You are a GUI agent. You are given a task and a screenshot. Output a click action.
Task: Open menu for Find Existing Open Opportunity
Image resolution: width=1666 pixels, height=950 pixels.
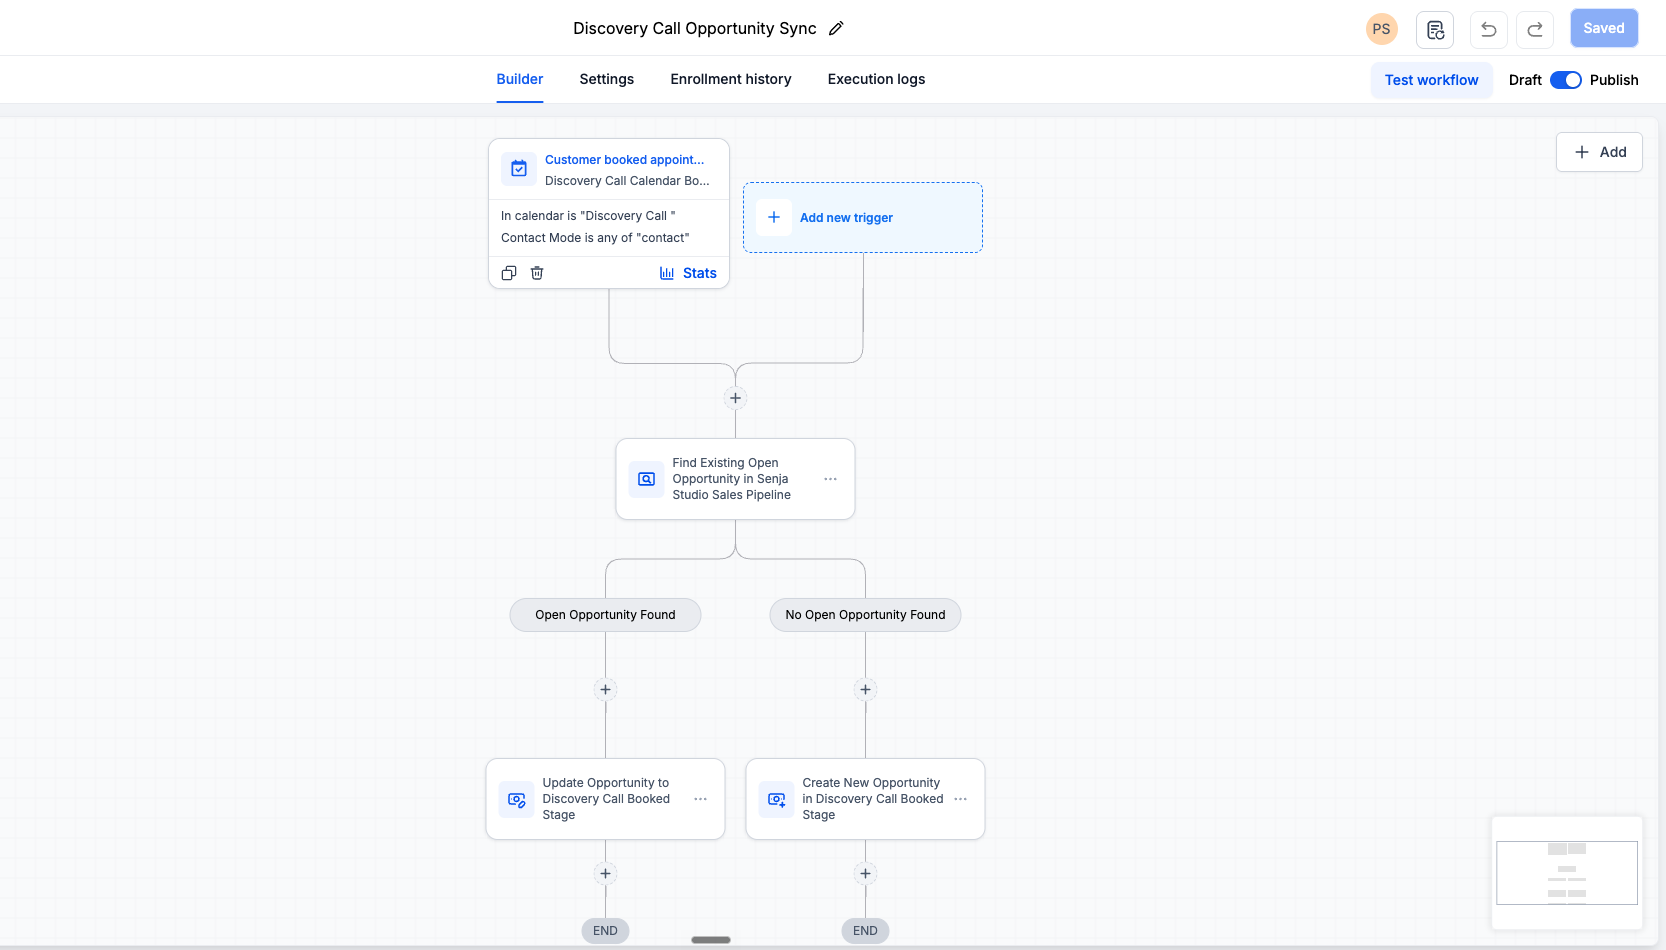coord(830,479)
